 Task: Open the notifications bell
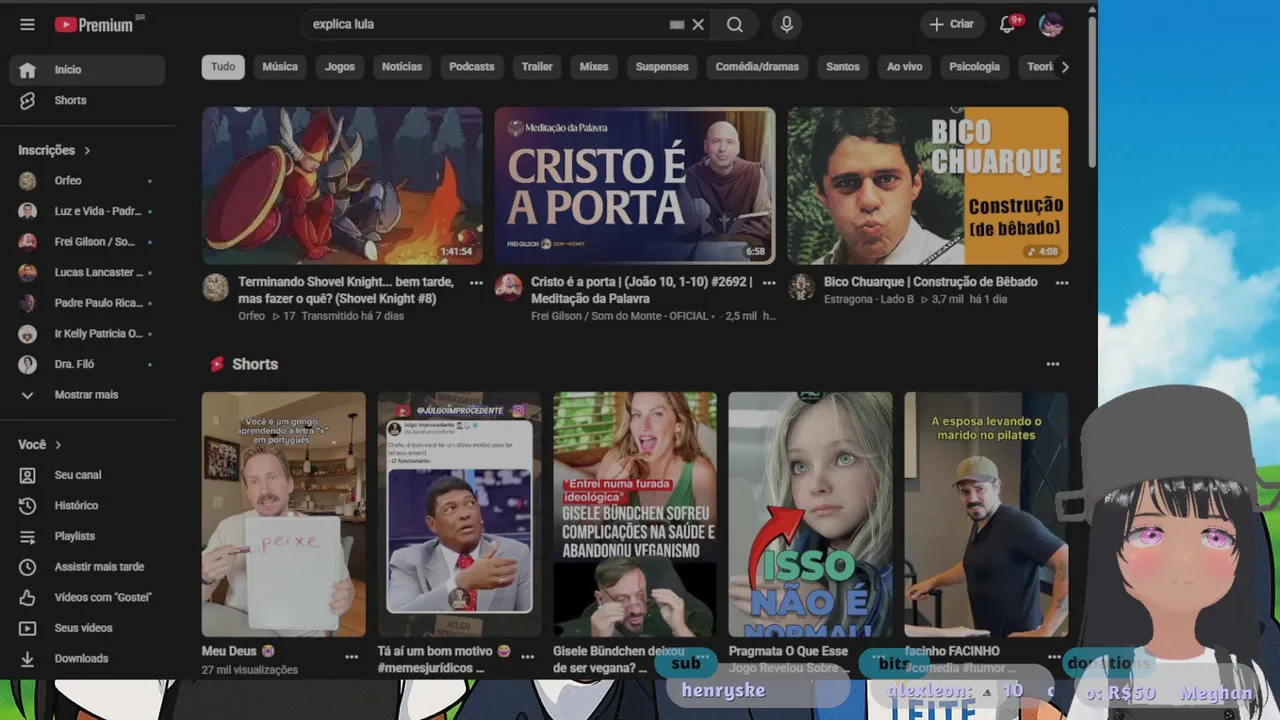[1008, 24]
